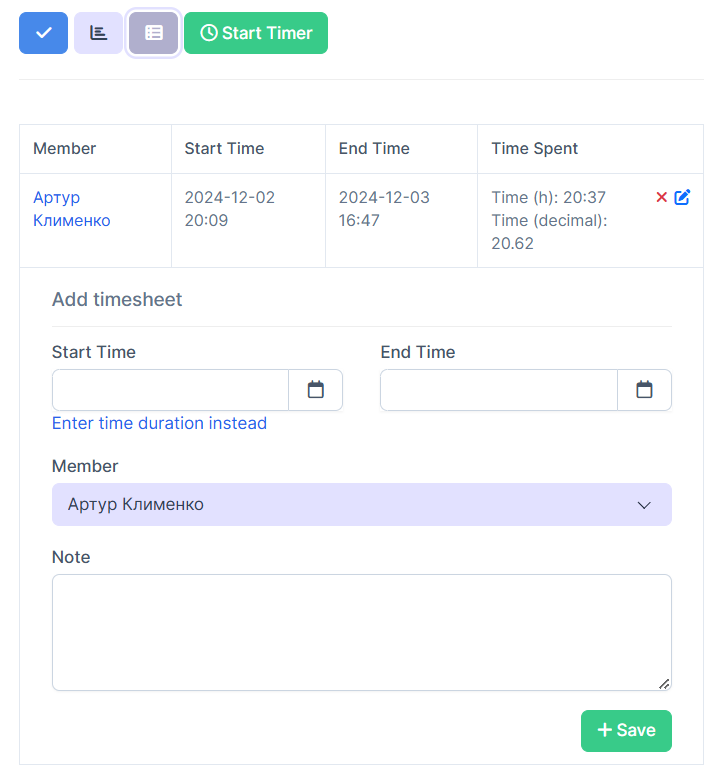The width and height of the screenshot is (723, 772).
Task: Expand the Member dropdown
Action: (x=361, y=505)
